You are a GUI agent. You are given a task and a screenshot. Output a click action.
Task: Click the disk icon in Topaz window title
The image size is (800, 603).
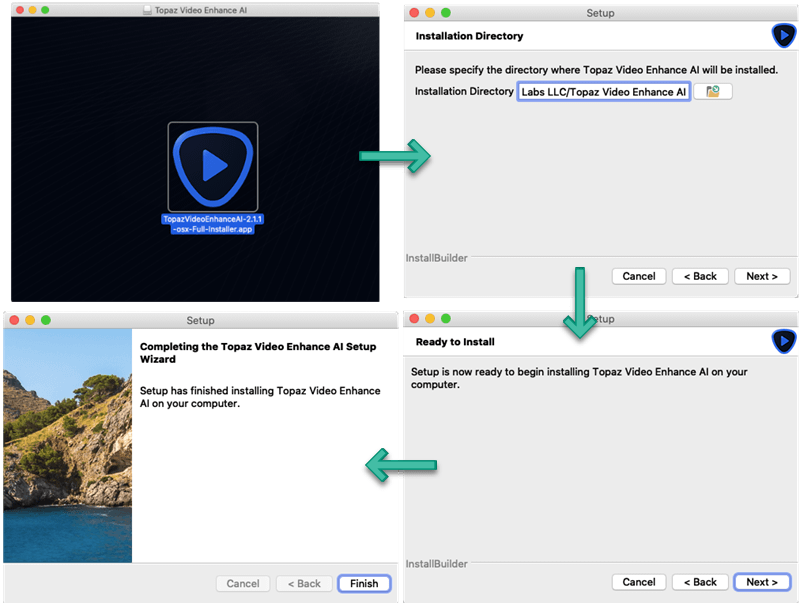pos(147,10)
